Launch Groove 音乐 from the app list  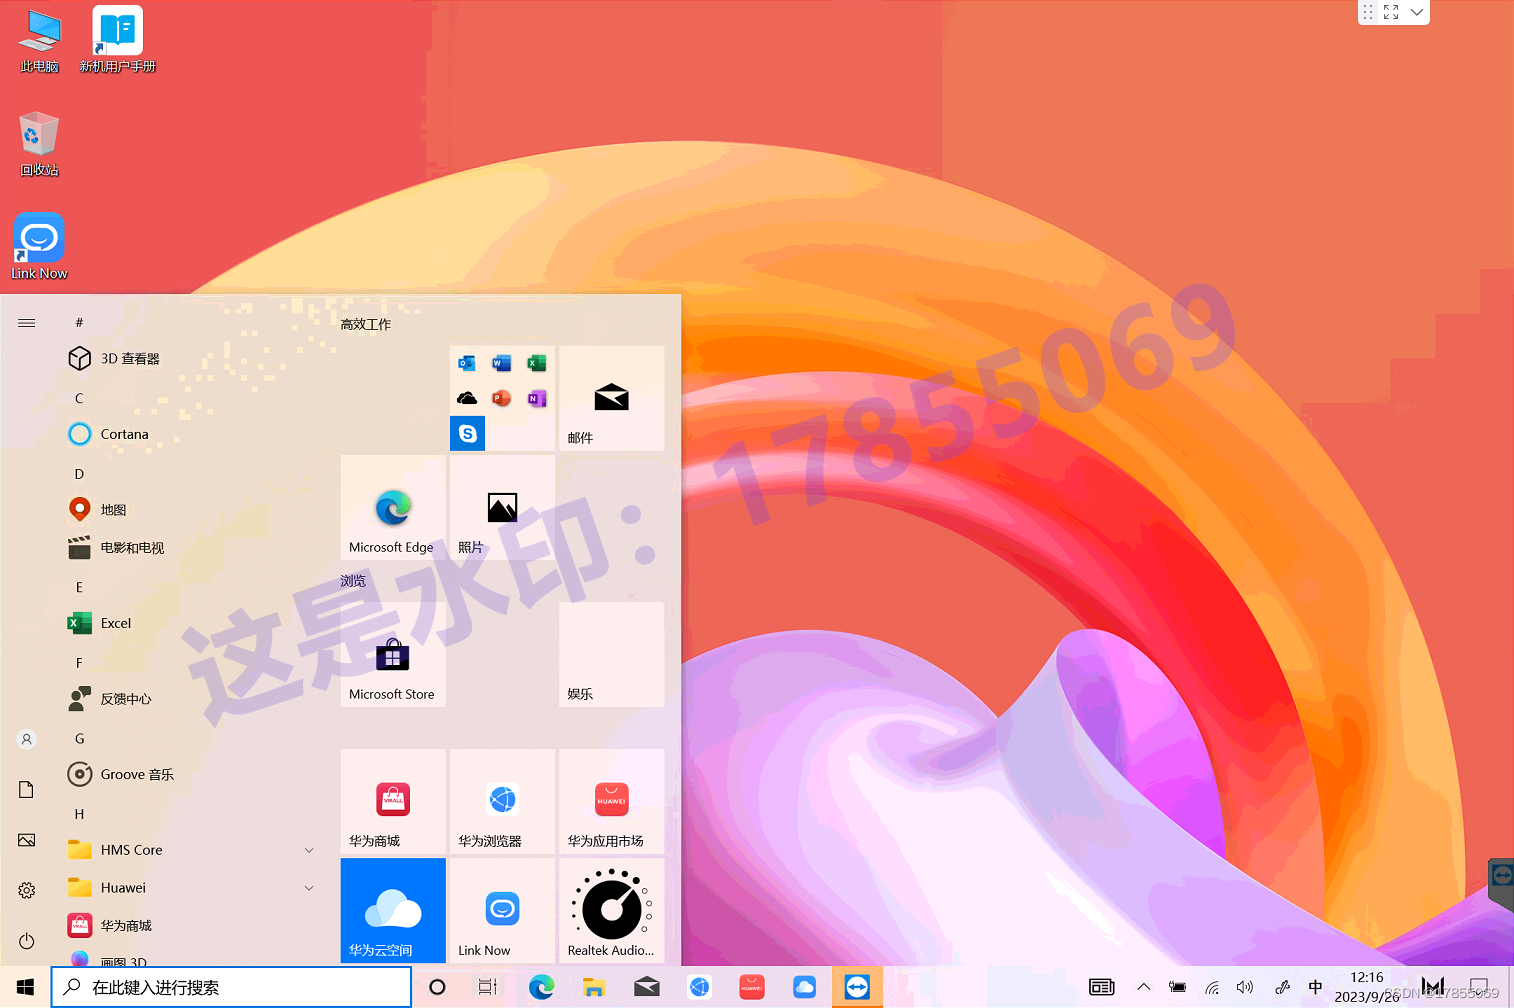click(190, 774)
